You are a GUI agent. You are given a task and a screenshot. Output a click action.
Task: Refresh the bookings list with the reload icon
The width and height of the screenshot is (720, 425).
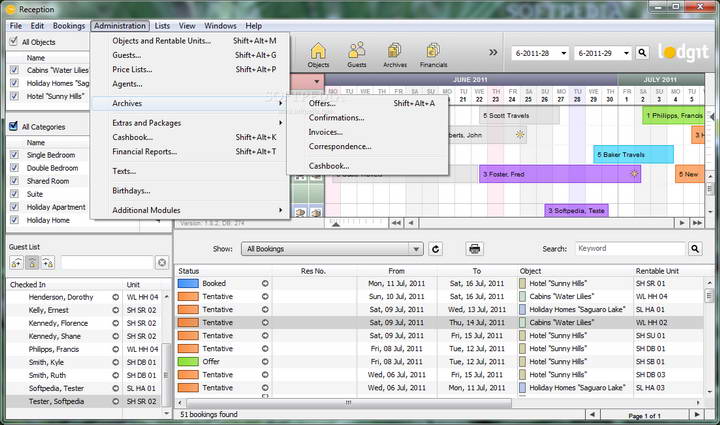point(436,248)
